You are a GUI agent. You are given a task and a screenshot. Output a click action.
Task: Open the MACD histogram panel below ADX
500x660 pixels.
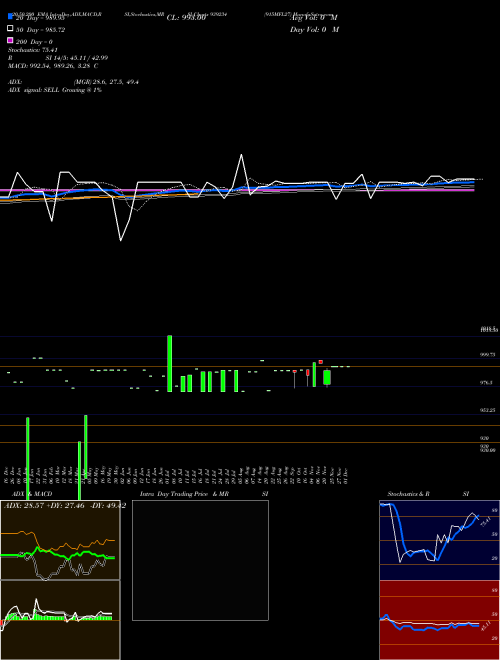click(60, 620)
